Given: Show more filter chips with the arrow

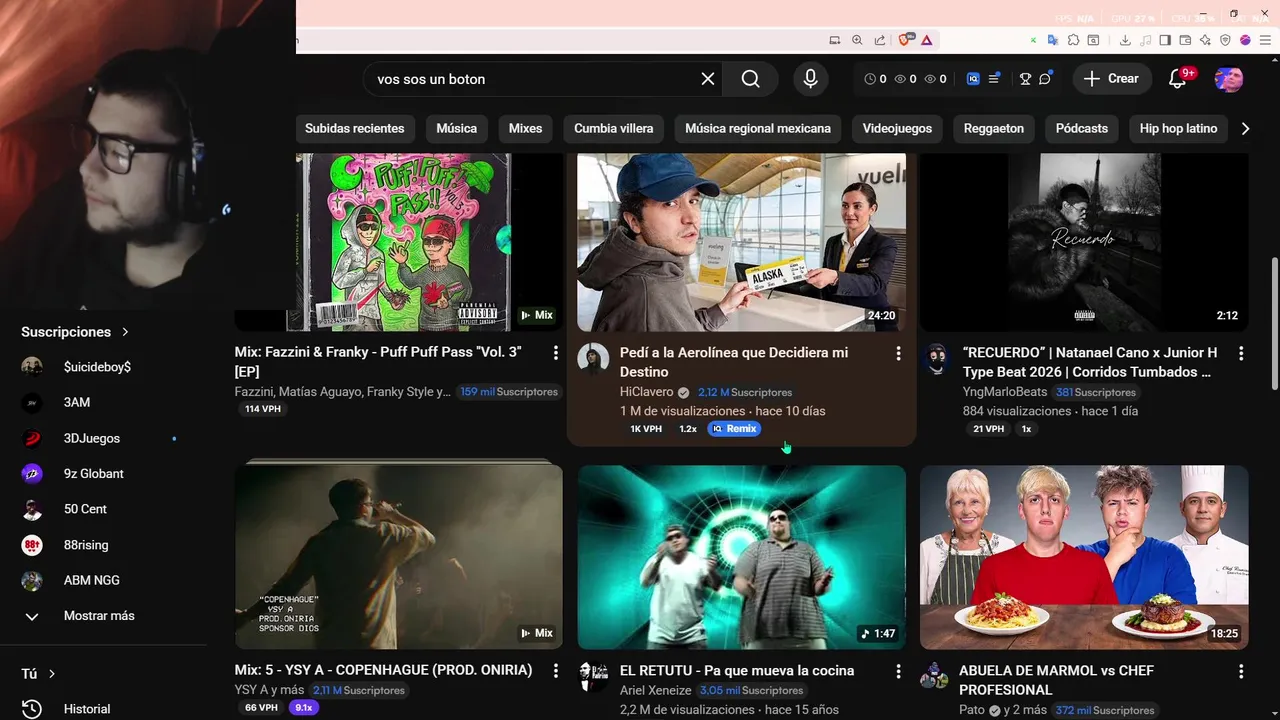Looking at the screenshot, I should pyautogui.click(x=1245, y=128).
